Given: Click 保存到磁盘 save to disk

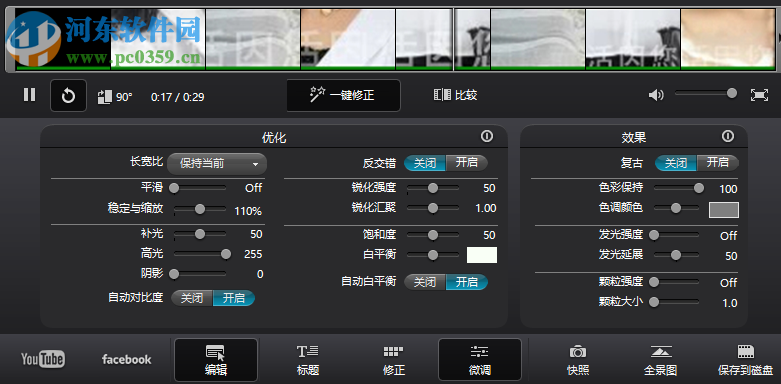Looking at the screenshot, I should 745,360.
